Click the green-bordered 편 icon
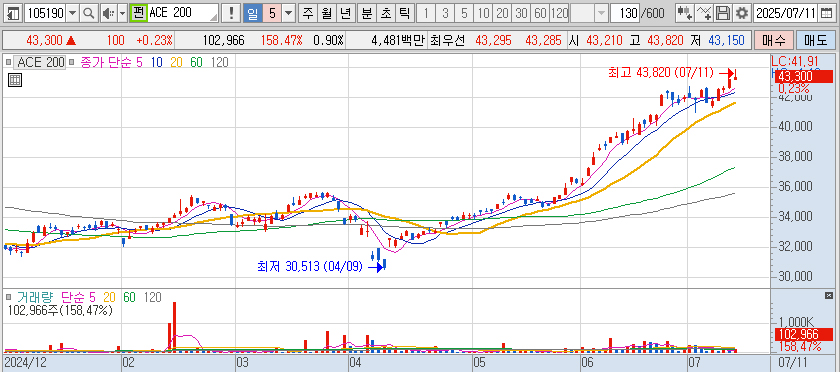Screen dimensions: 840x372 tap(139, 13)
